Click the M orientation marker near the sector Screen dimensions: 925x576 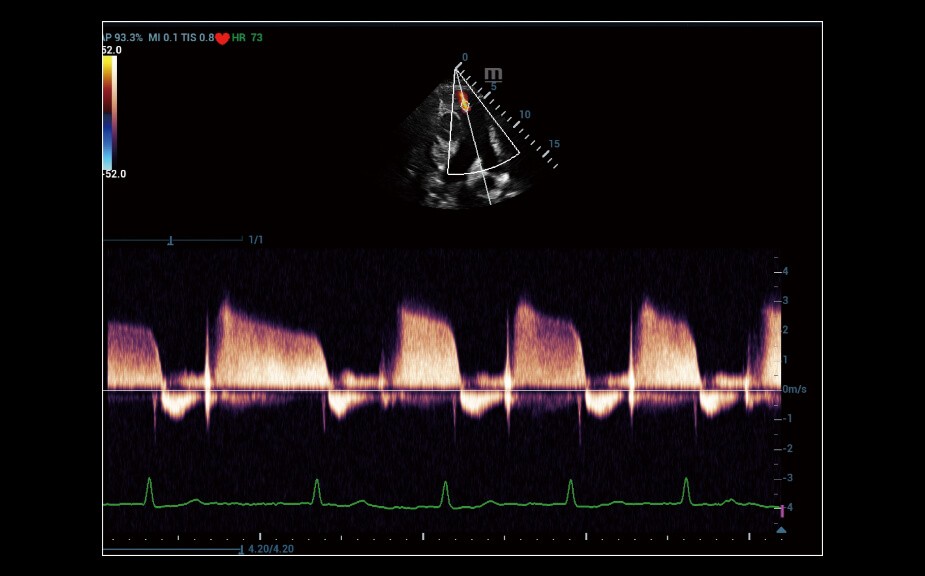pyautogui.click(x=493, y=75)
